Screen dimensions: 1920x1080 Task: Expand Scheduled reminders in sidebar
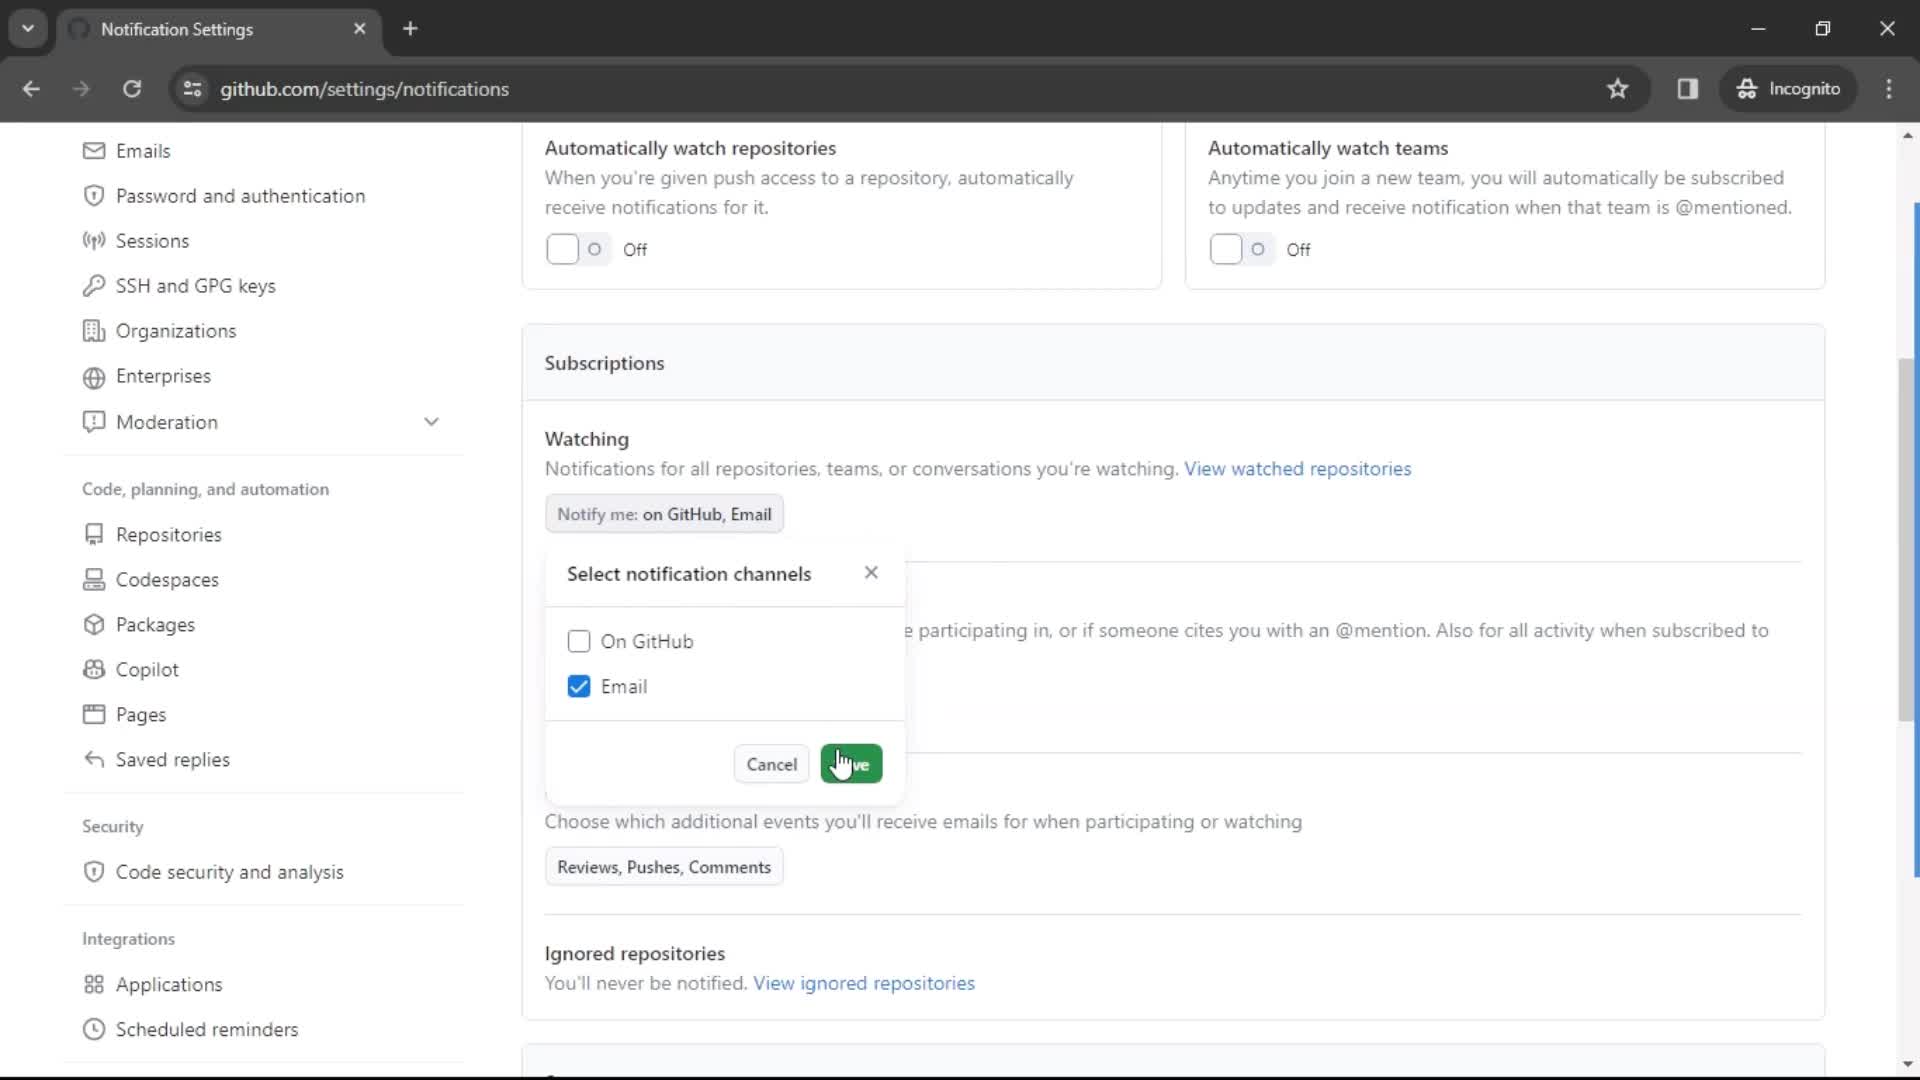point(207,1030)
